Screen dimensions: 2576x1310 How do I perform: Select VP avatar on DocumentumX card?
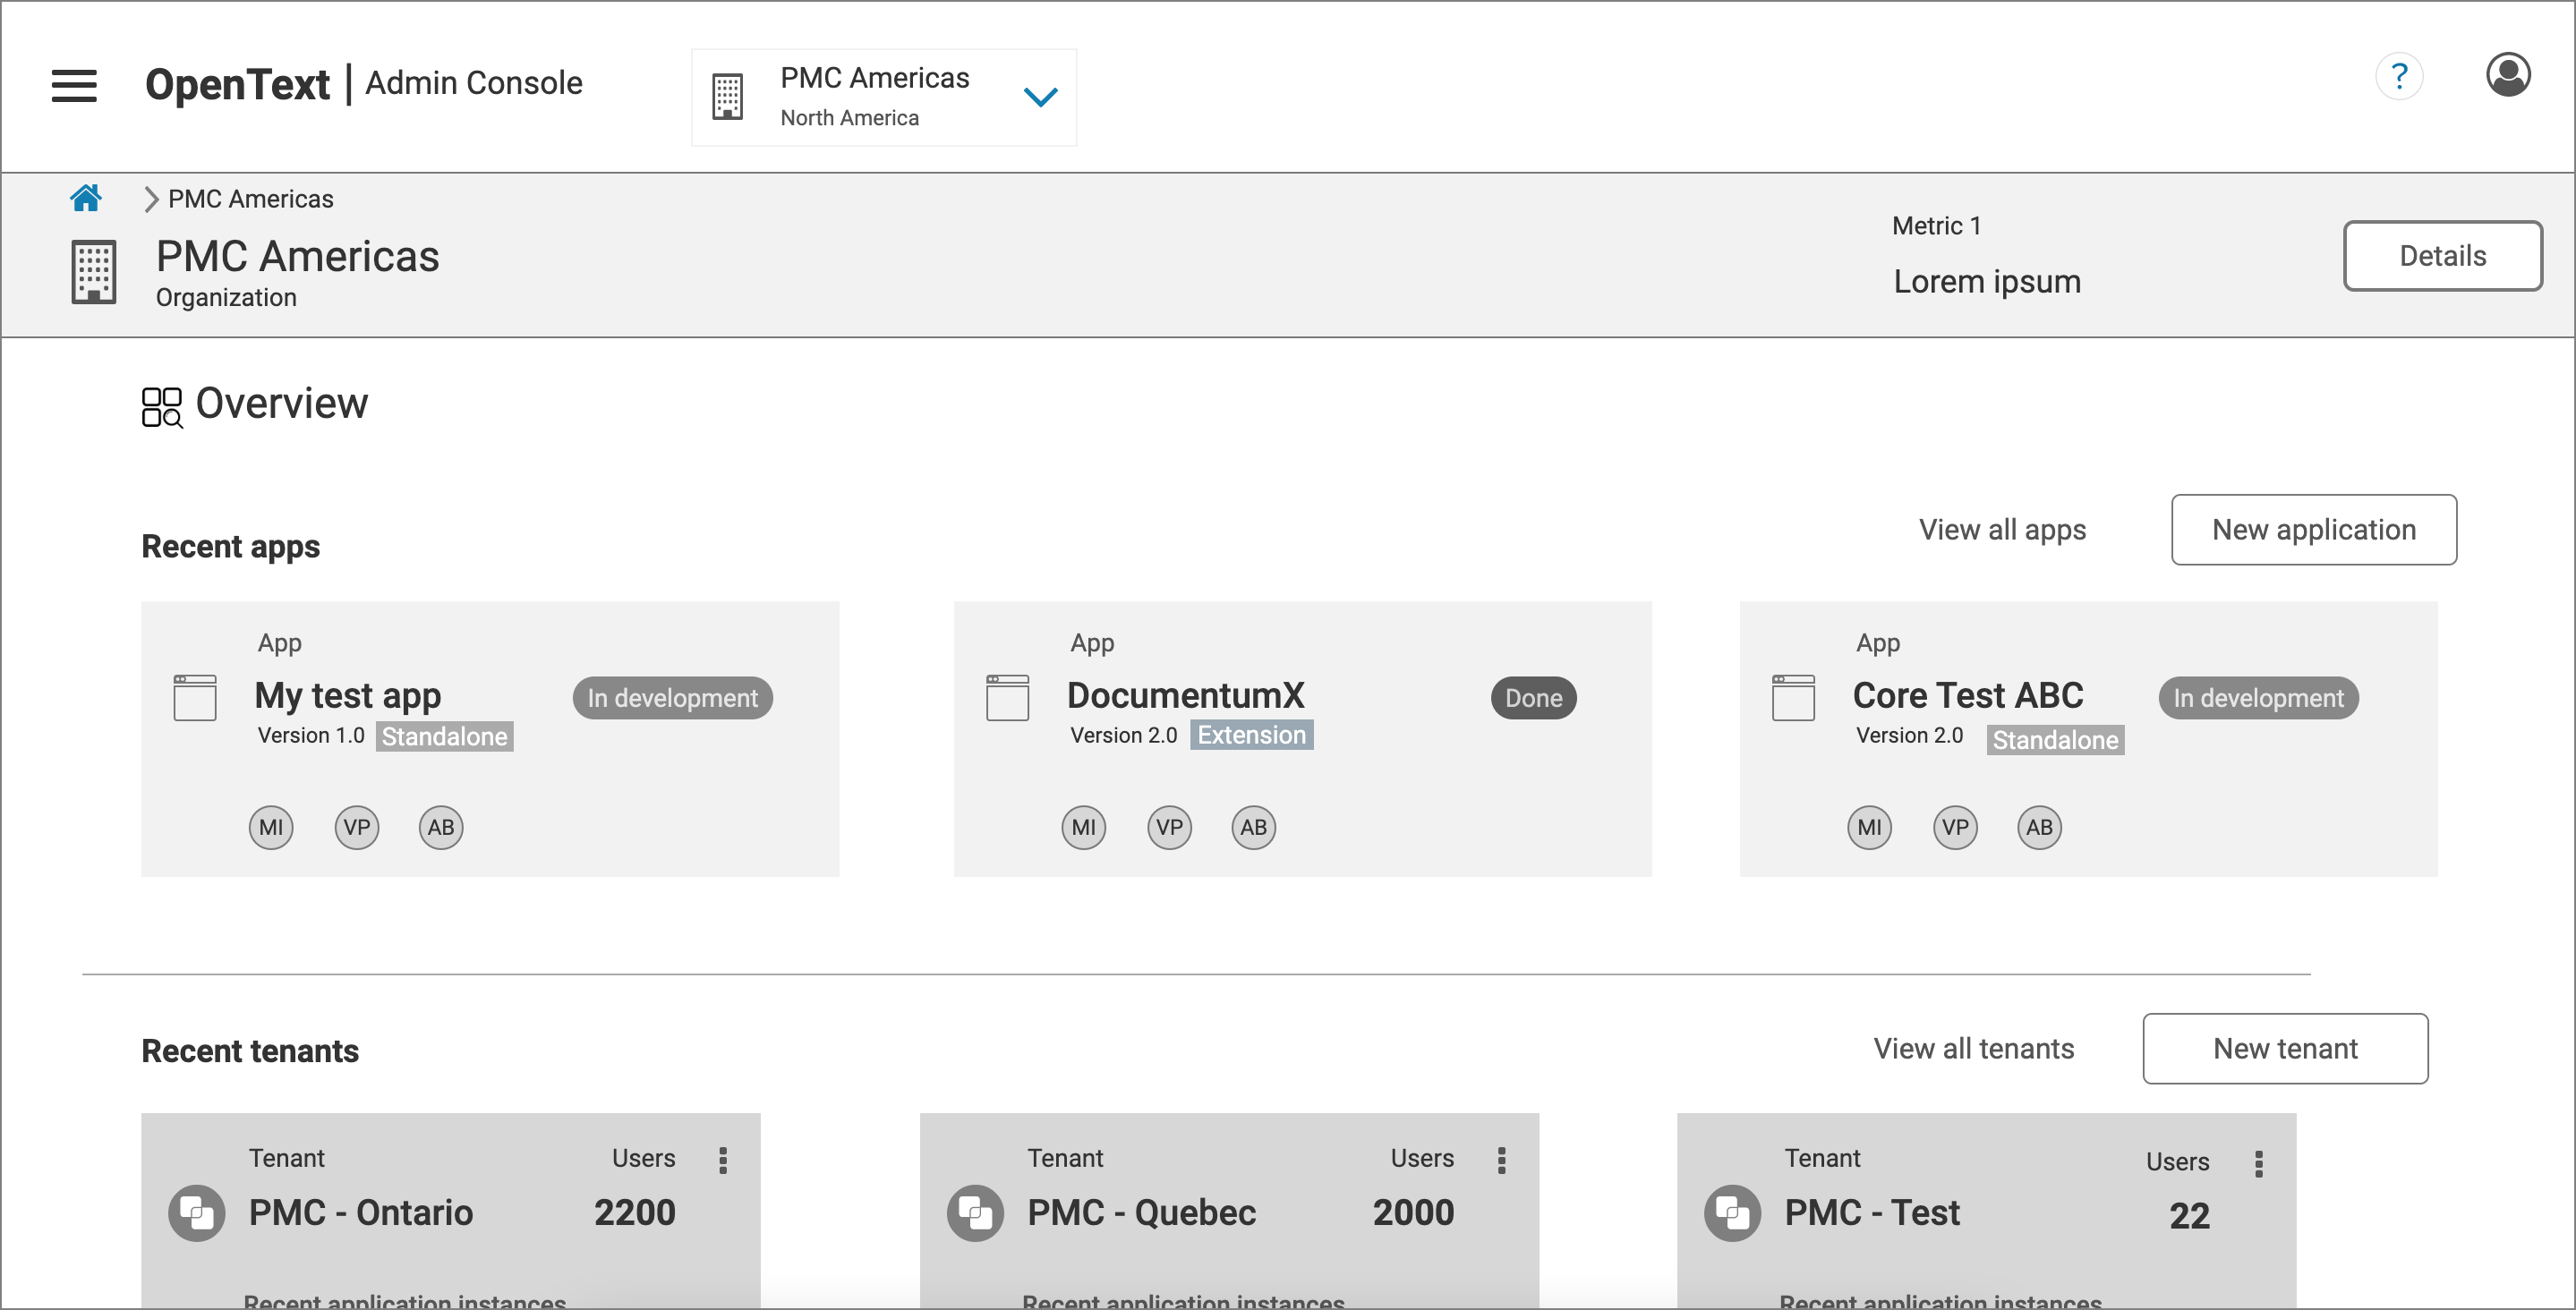1170,827
